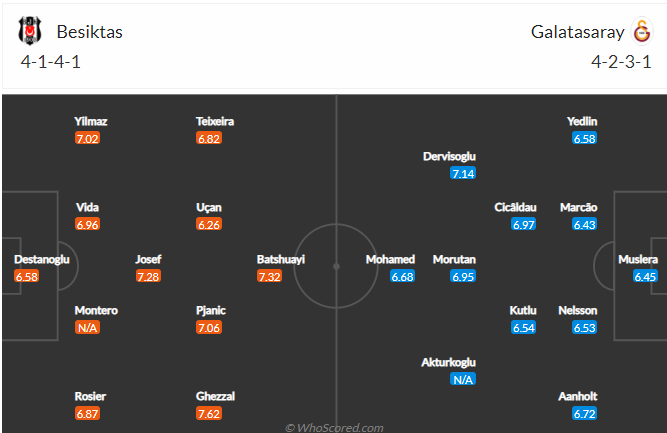Click goalkeeper Destanoglu's 6.58 rating
Screen dimensions: 667x433
[x=26, y=276]
